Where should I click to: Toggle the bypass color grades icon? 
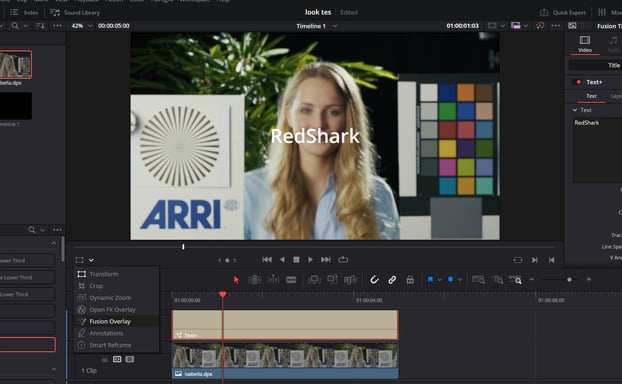(x=540, y=26)
